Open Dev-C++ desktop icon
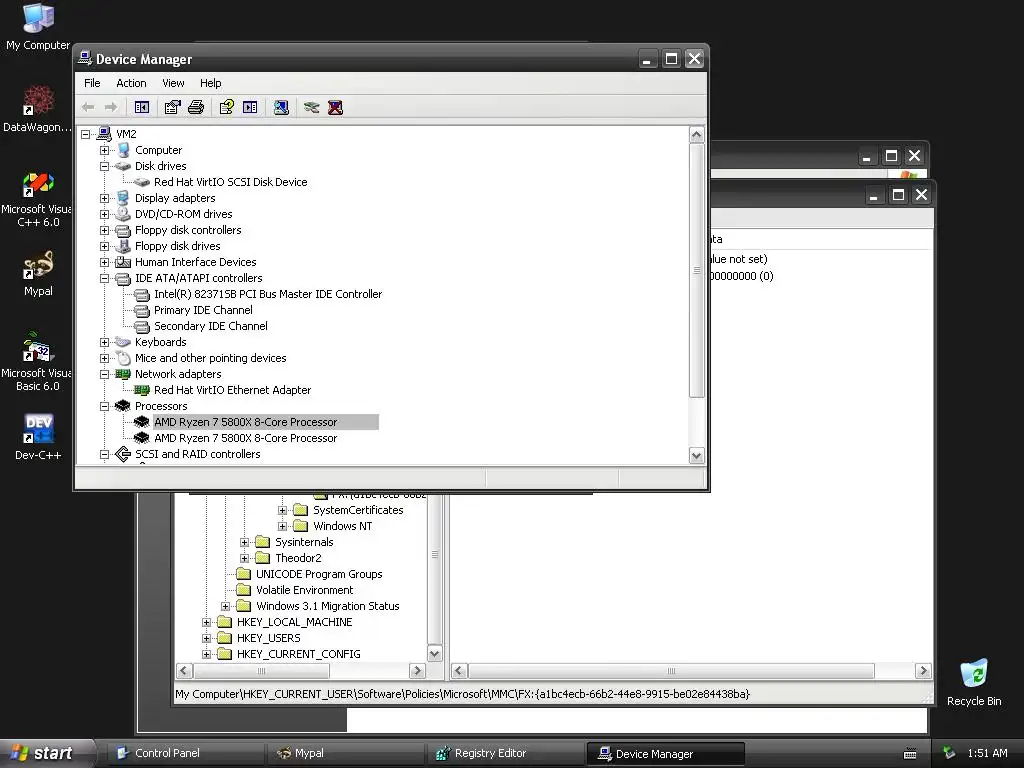This screenshot has width=1024, height=768. [x=38, y=437]
